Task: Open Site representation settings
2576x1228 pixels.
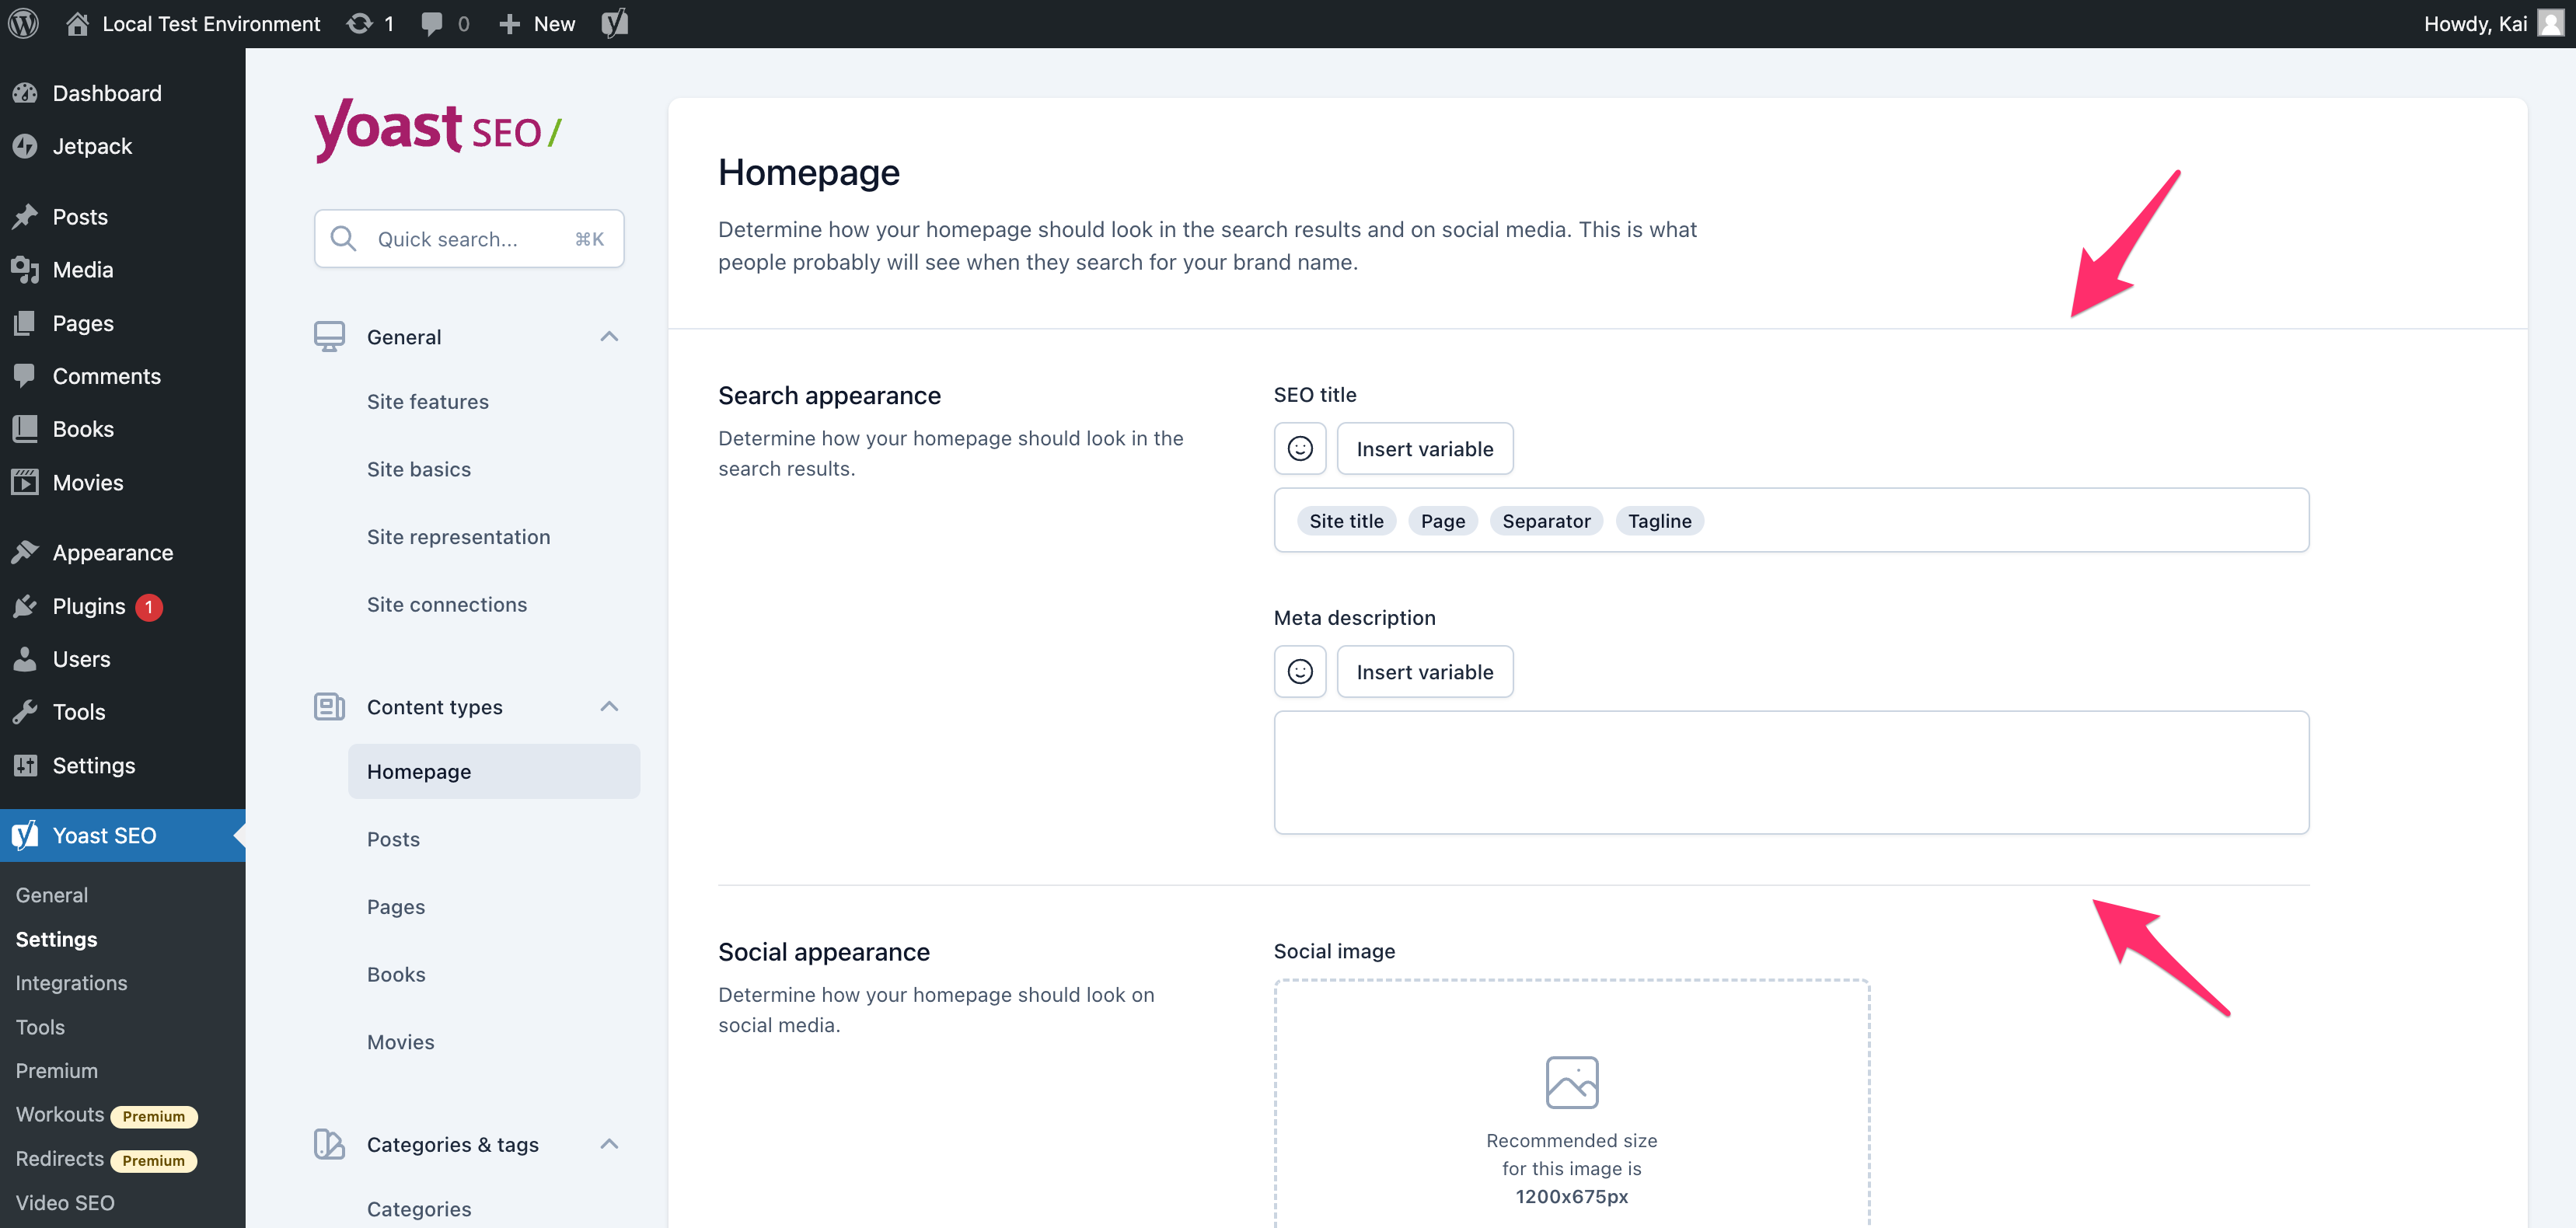Action: point(458,536)
